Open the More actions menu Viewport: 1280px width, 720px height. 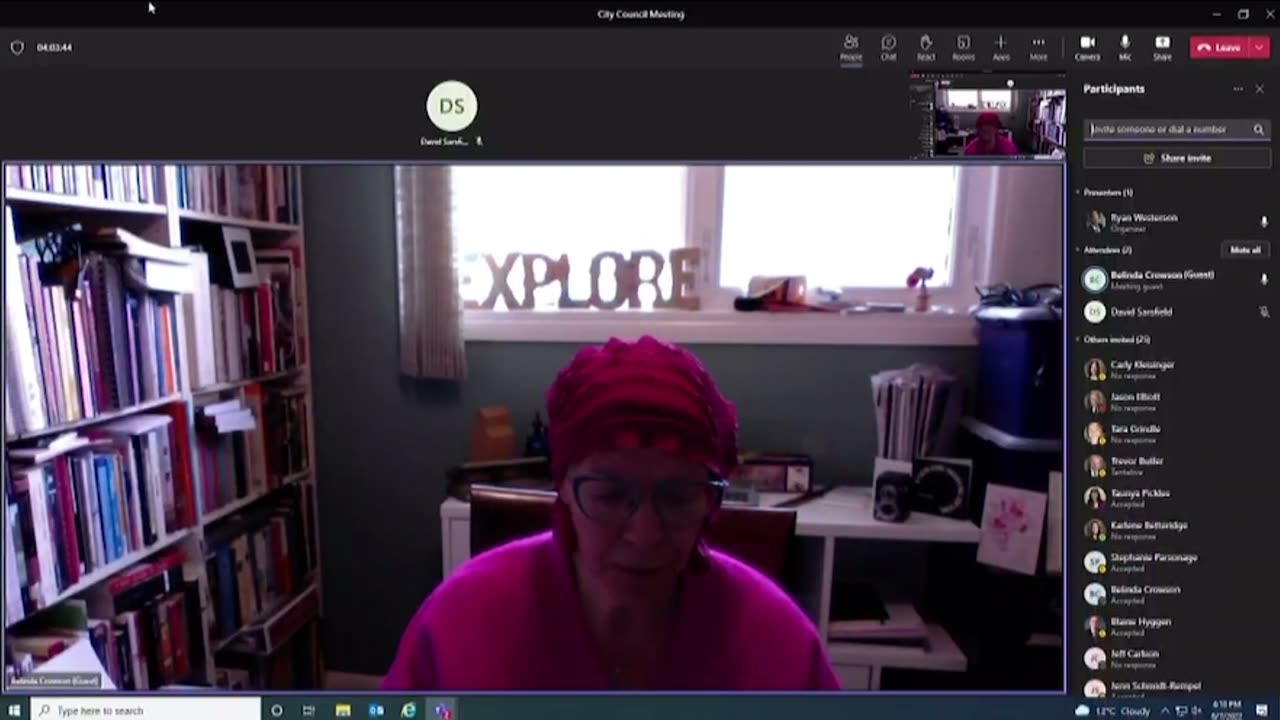[1038, 47]
